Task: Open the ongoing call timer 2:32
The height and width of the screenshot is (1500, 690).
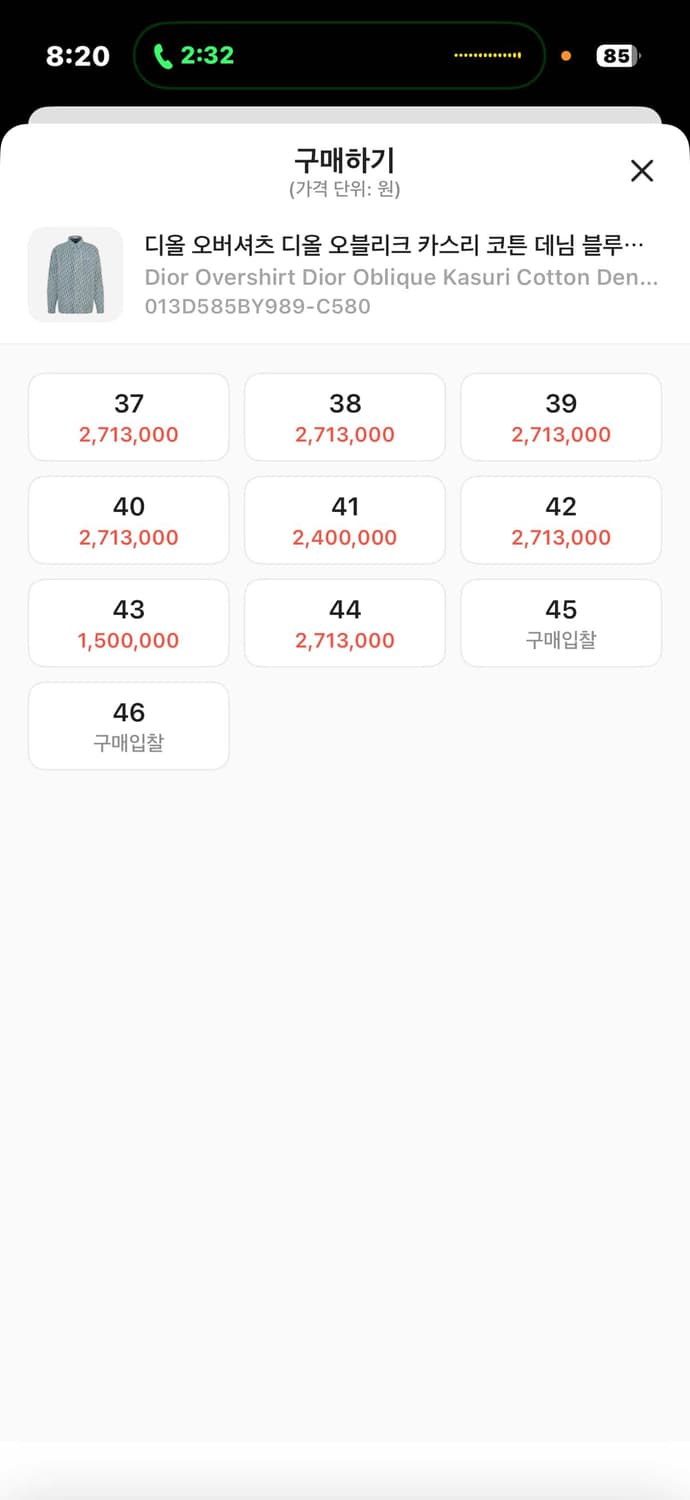Action: 207,56
